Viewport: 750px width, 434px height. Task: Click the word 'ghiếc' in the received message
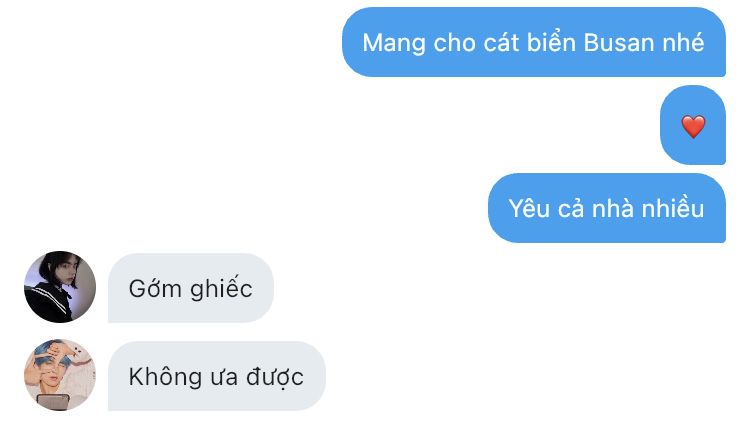(221, 289)
